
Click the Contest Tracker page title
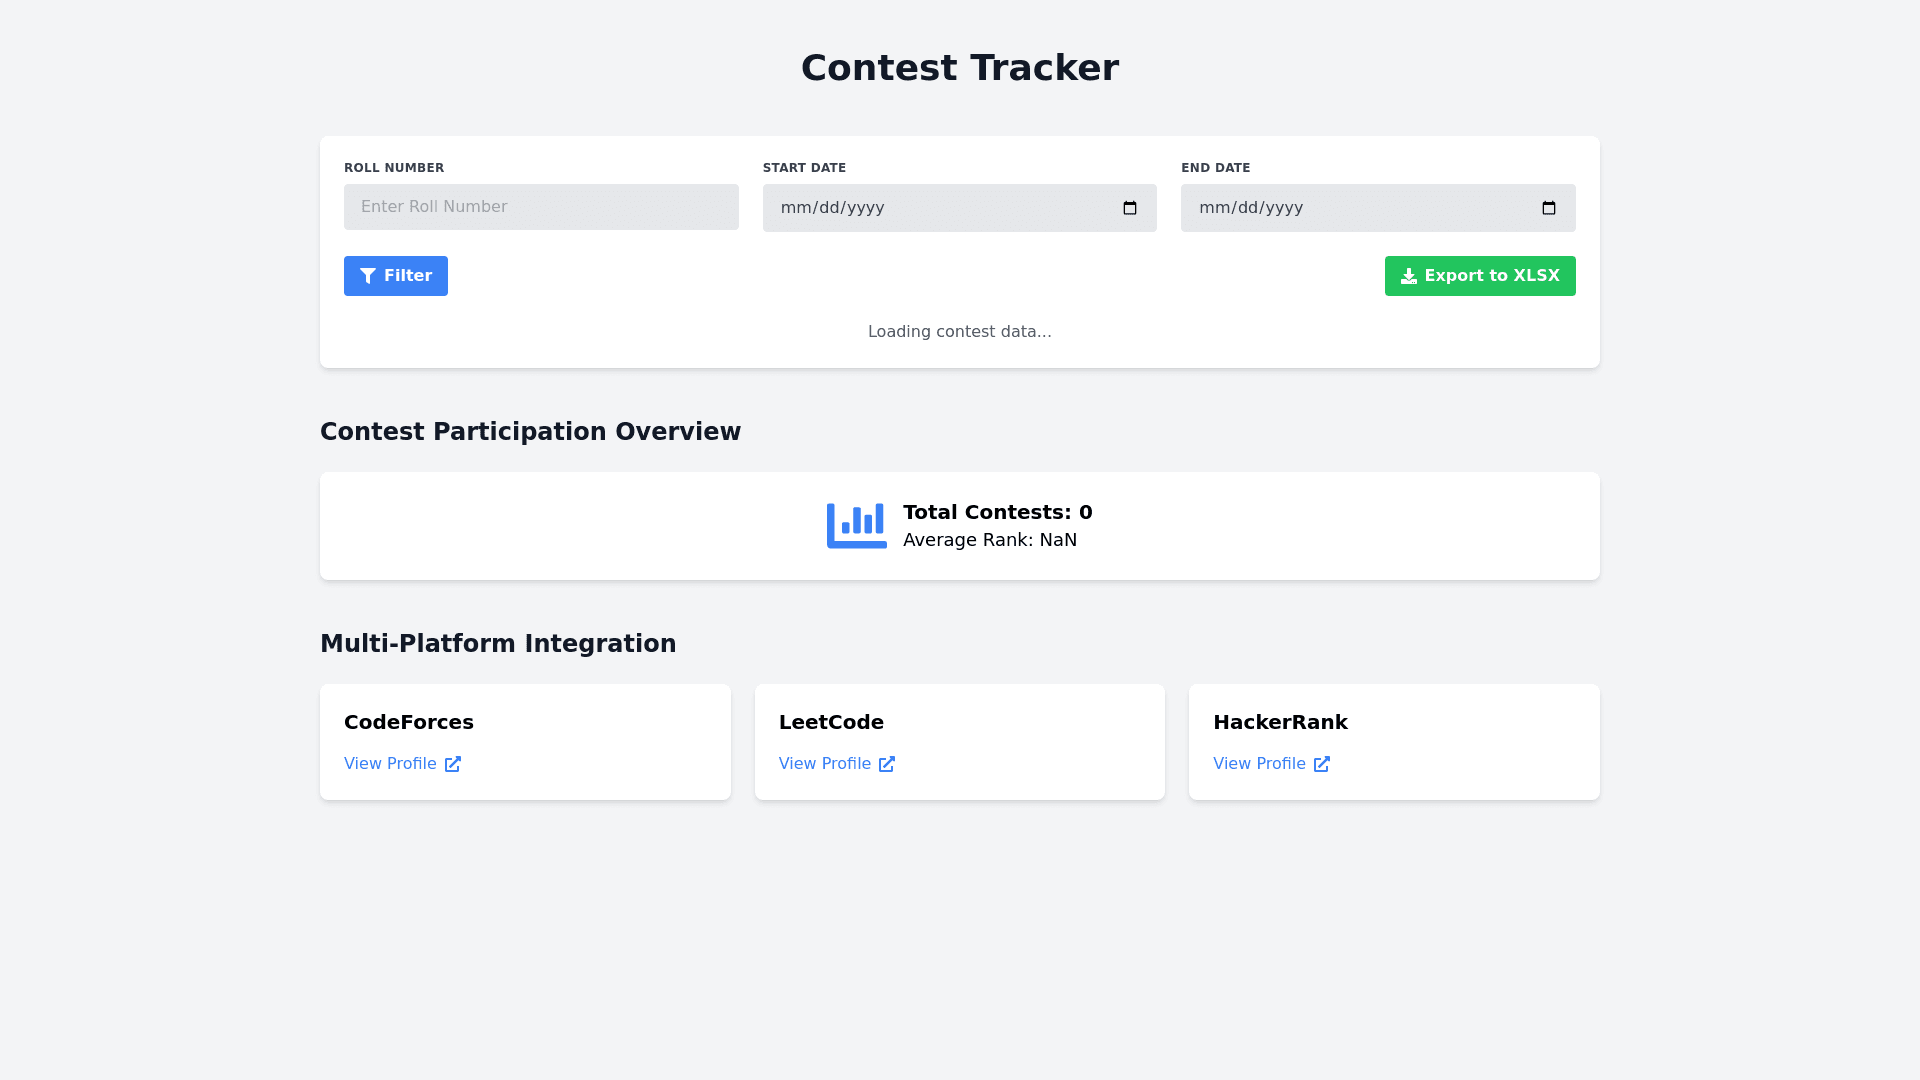pos(959,68)
